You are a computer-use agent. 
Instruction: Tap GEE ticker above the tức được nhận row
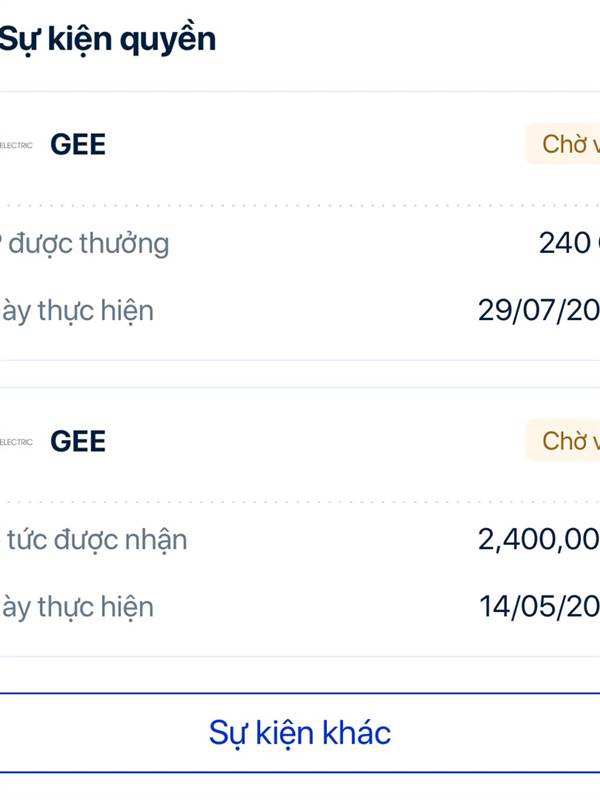tap(78, 441)
